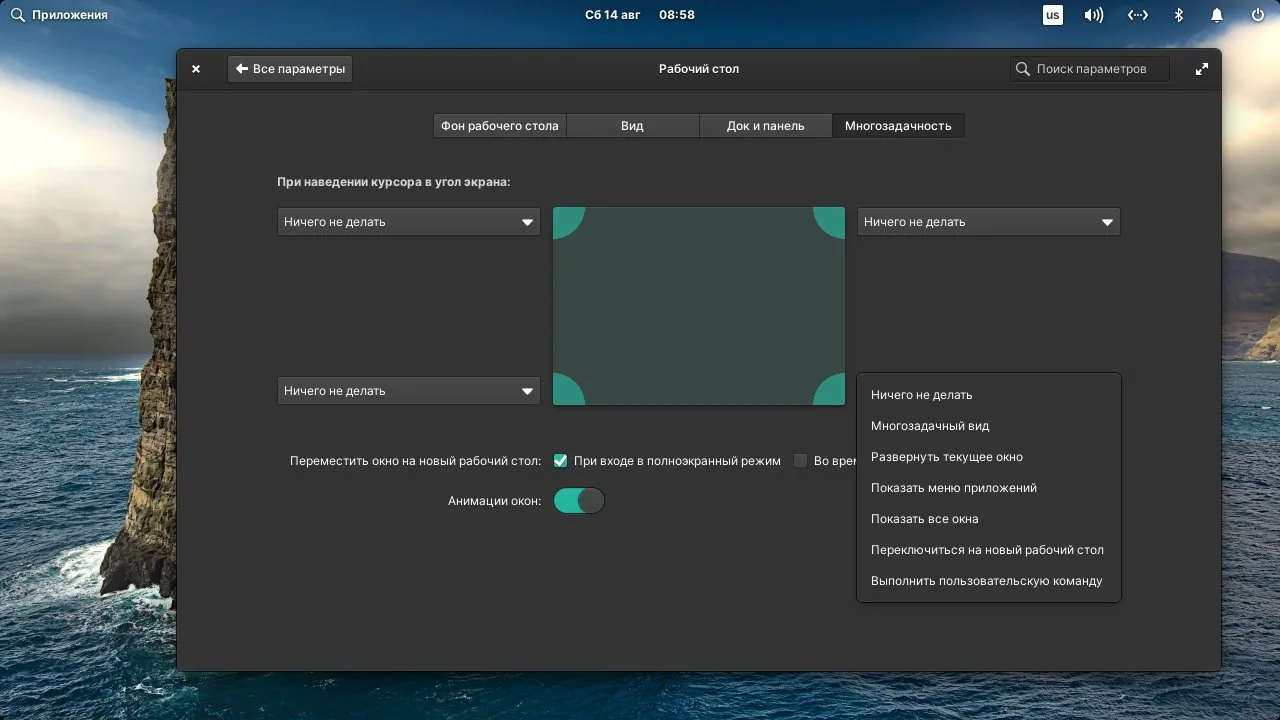Click the 'Все параметры' back button

point(290,68)
